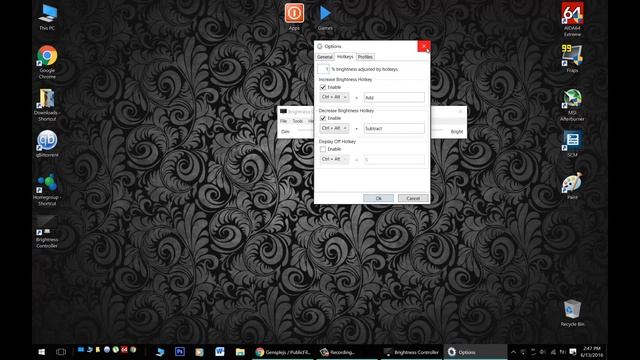
Task: Open the Games desktop icon
Action: (x=325, y=17)
